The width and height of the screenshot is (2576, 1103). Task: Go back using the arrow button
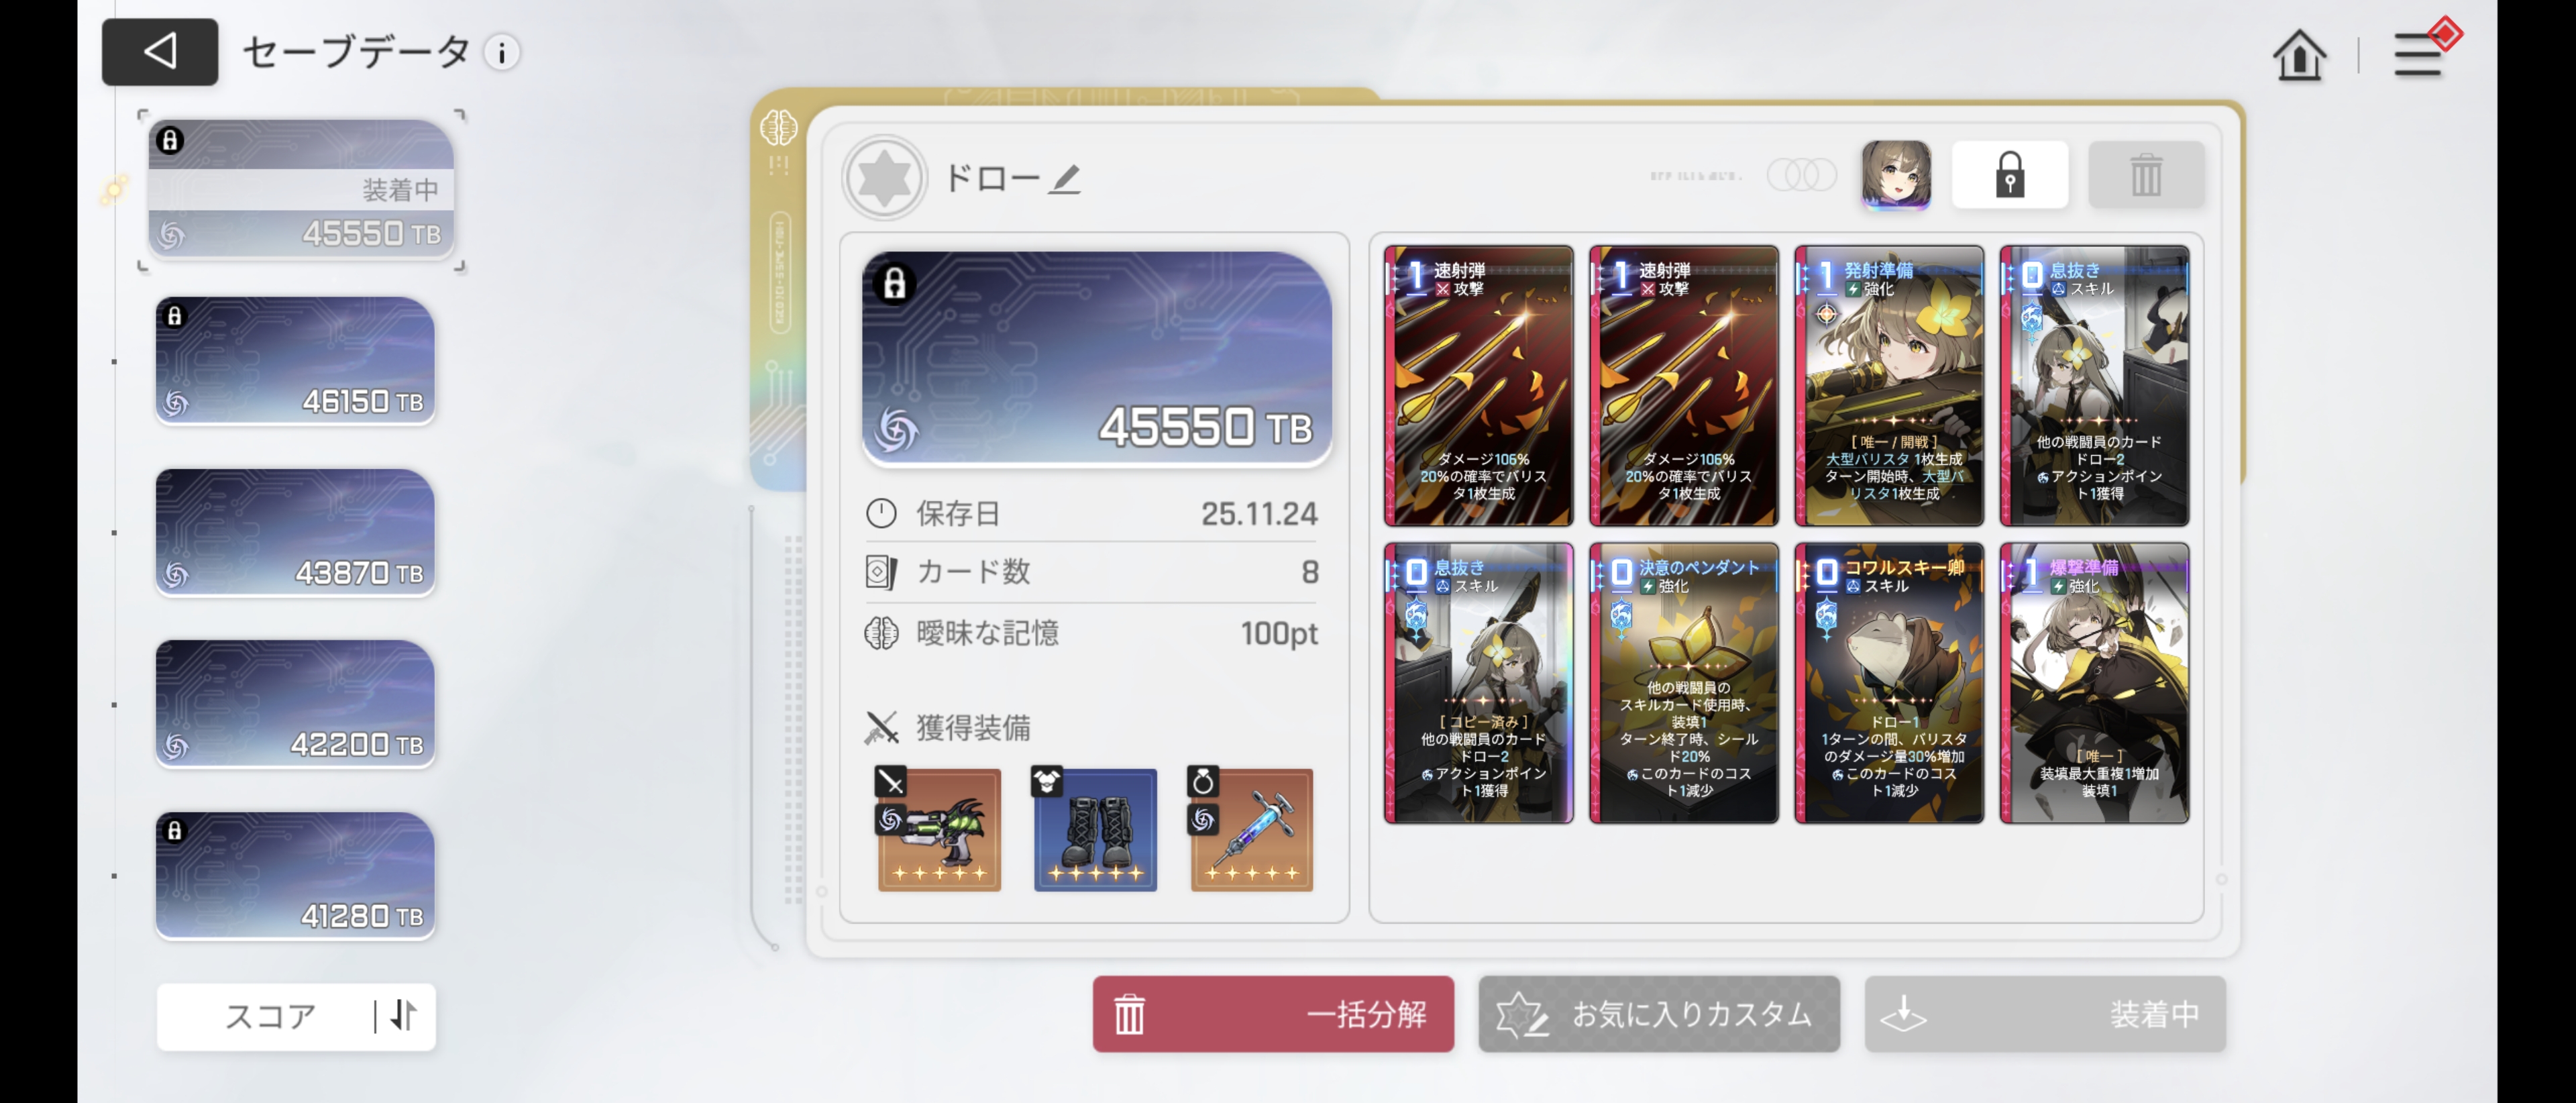pyautogui.click(x=159, y=52)
